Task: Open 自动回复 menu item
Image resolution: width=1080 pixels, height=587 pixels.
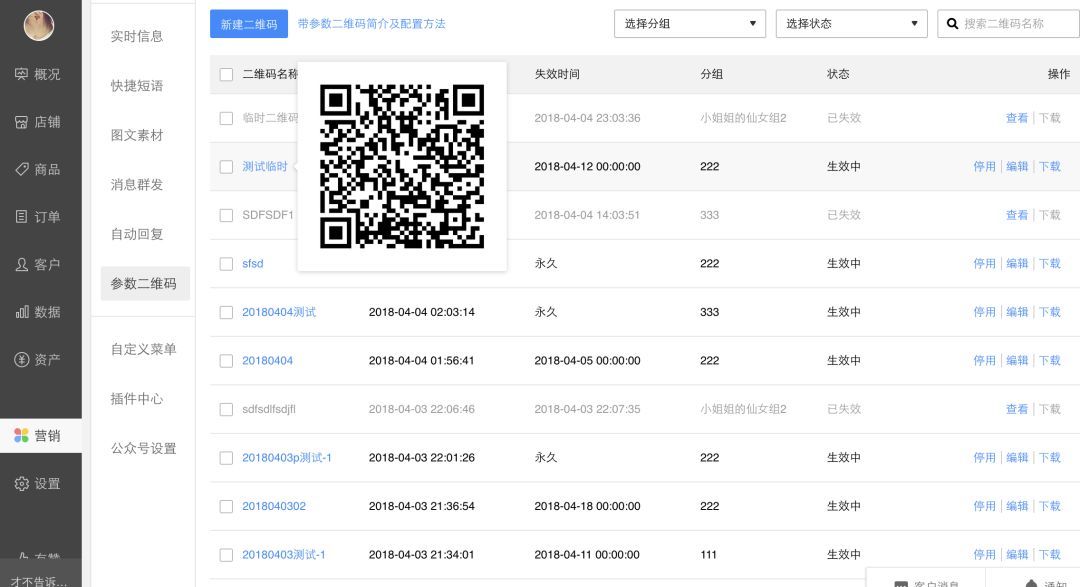Action: (x=136, y=234)
